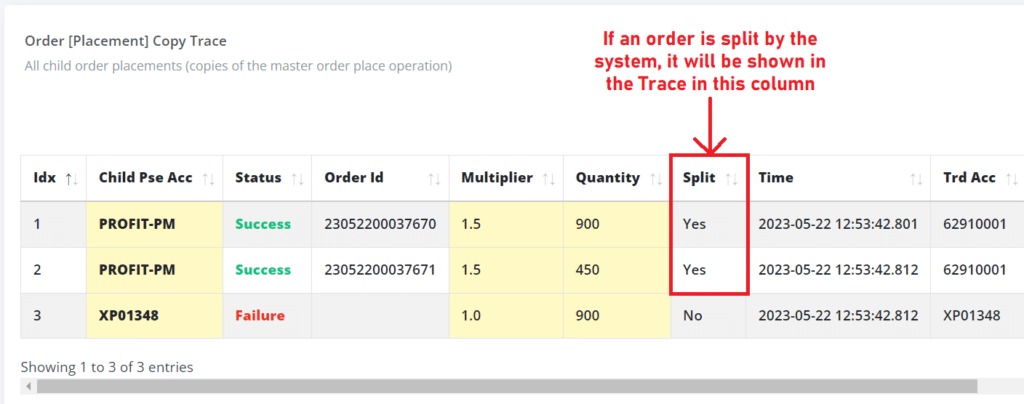Click multiplier 1.5 in row 1
Screen dimensions: 1024x404
click(506, 224)
